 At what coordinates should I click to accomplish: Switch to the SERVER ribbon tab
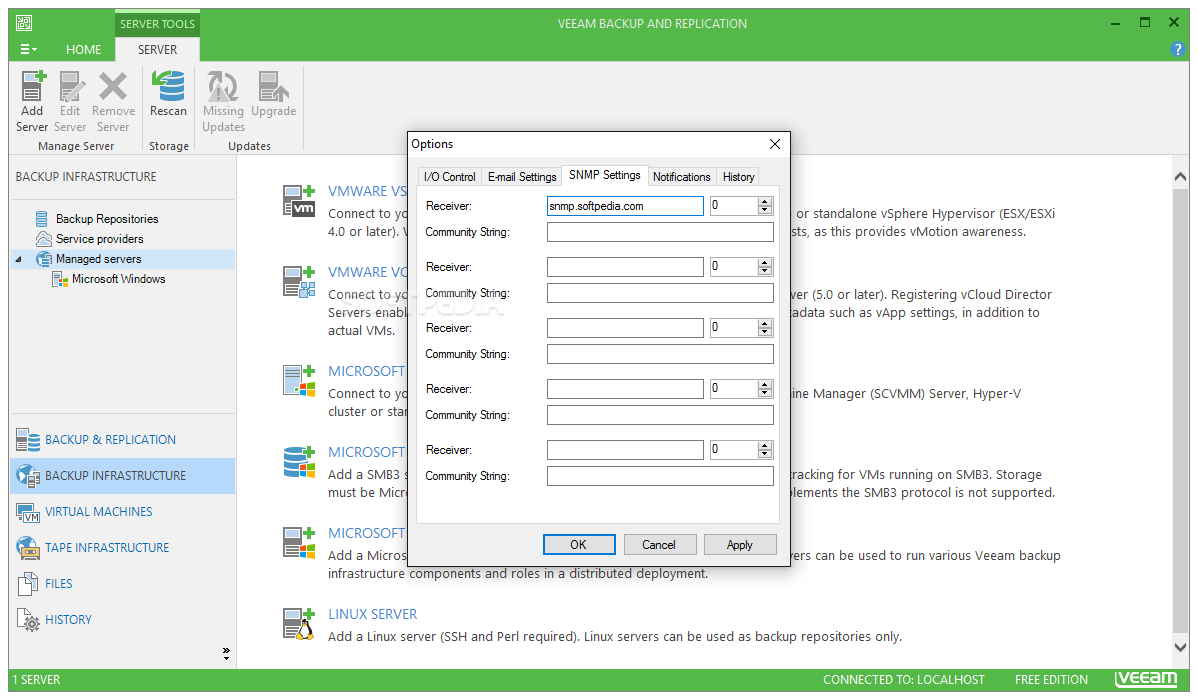157,49
